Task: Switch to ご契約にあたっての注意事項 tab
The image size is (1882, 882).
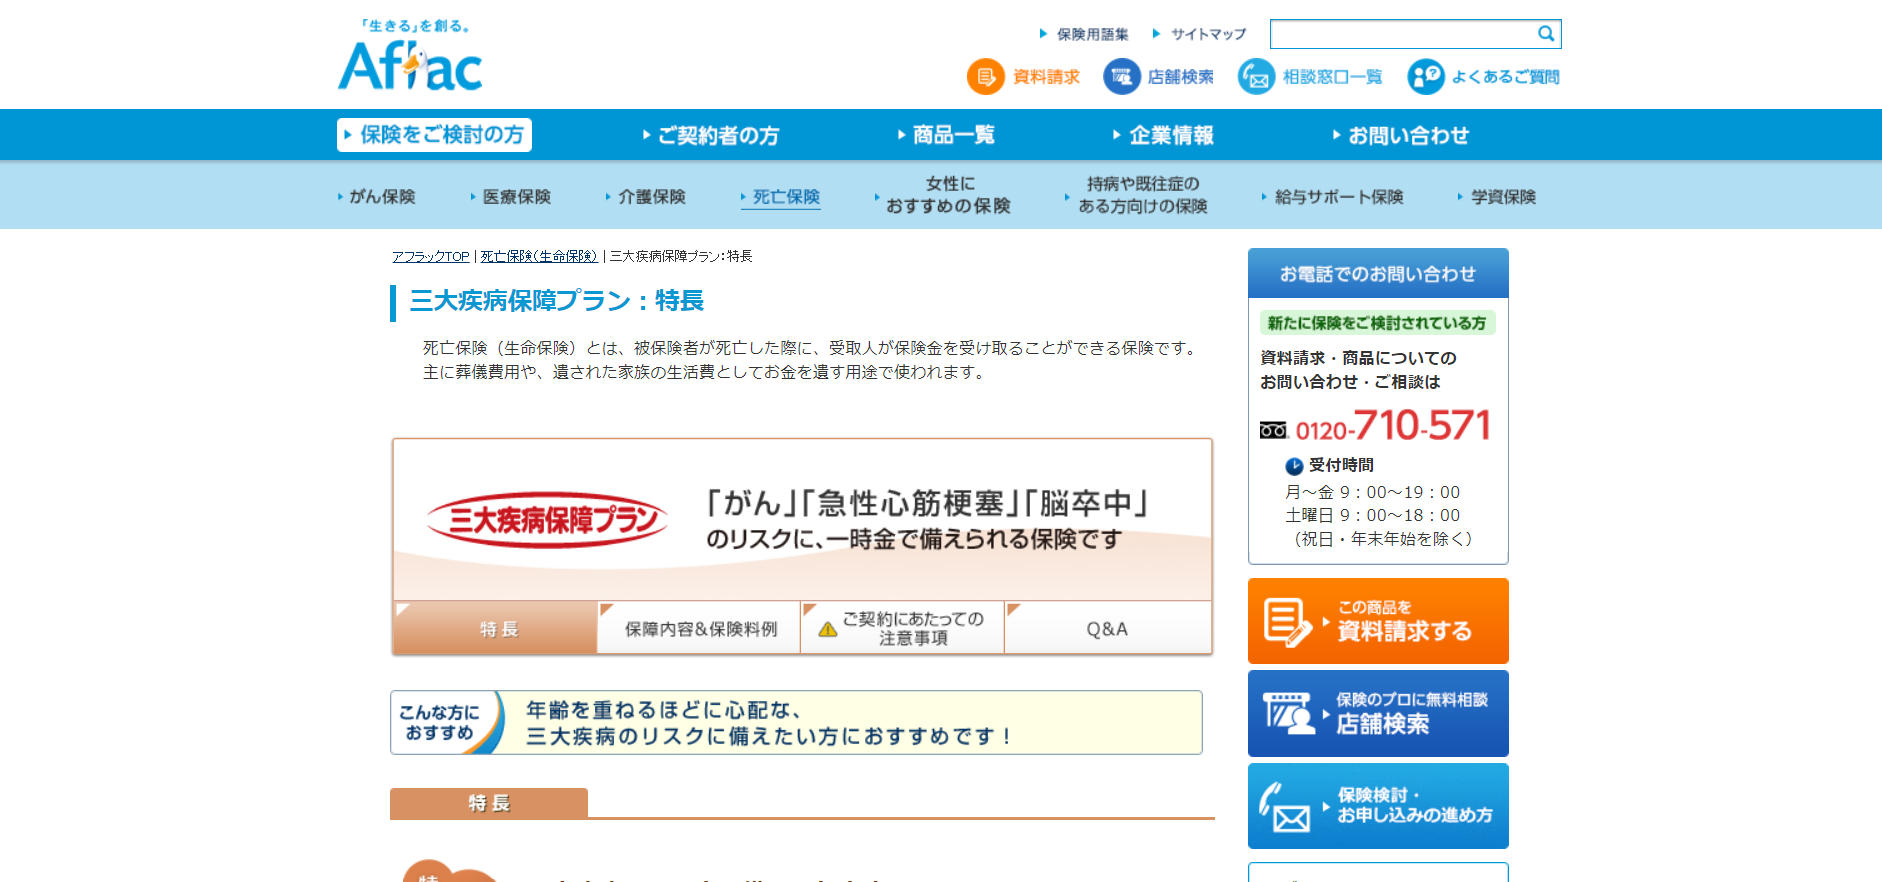Action: pos(903,628)
